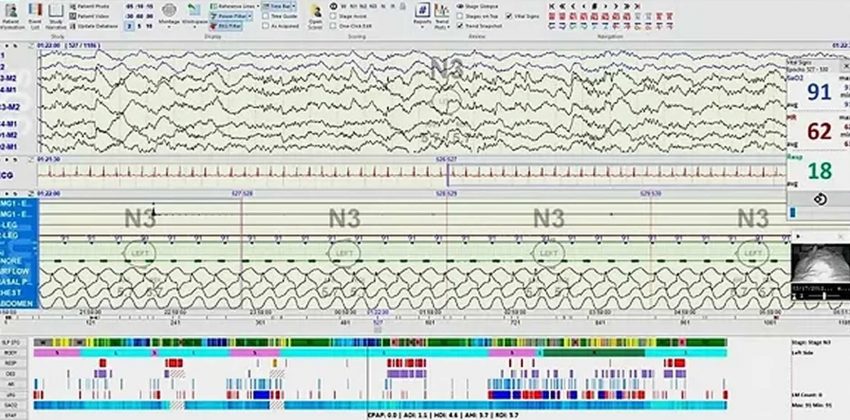850x420 pixels.
Task: Select the ECG channel label
Action: point(7,176)
